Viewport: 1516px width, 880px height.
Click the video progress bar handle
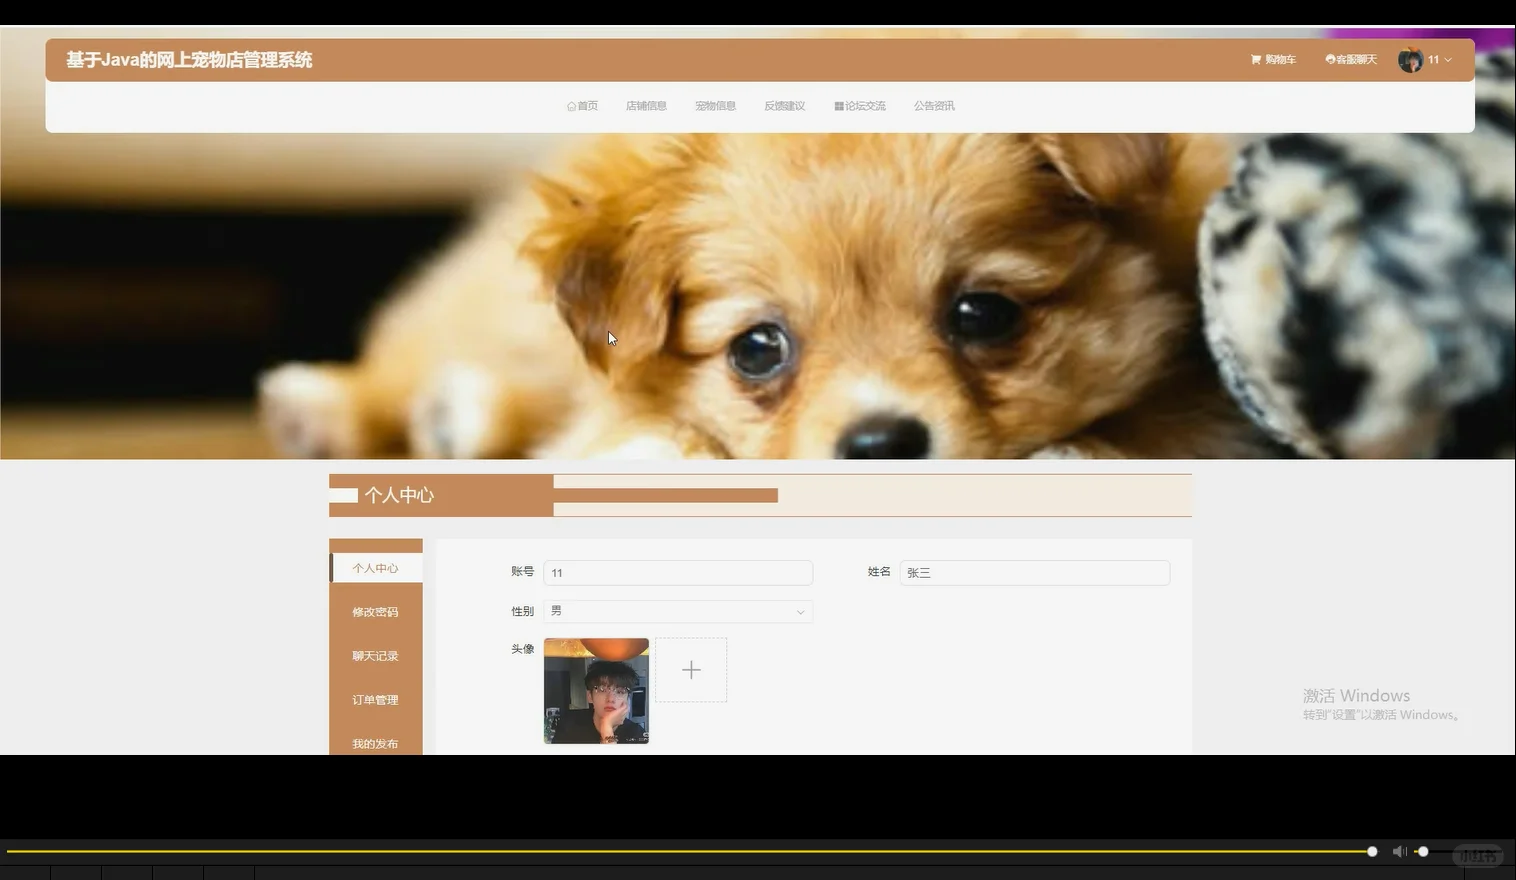point(1372,852)
